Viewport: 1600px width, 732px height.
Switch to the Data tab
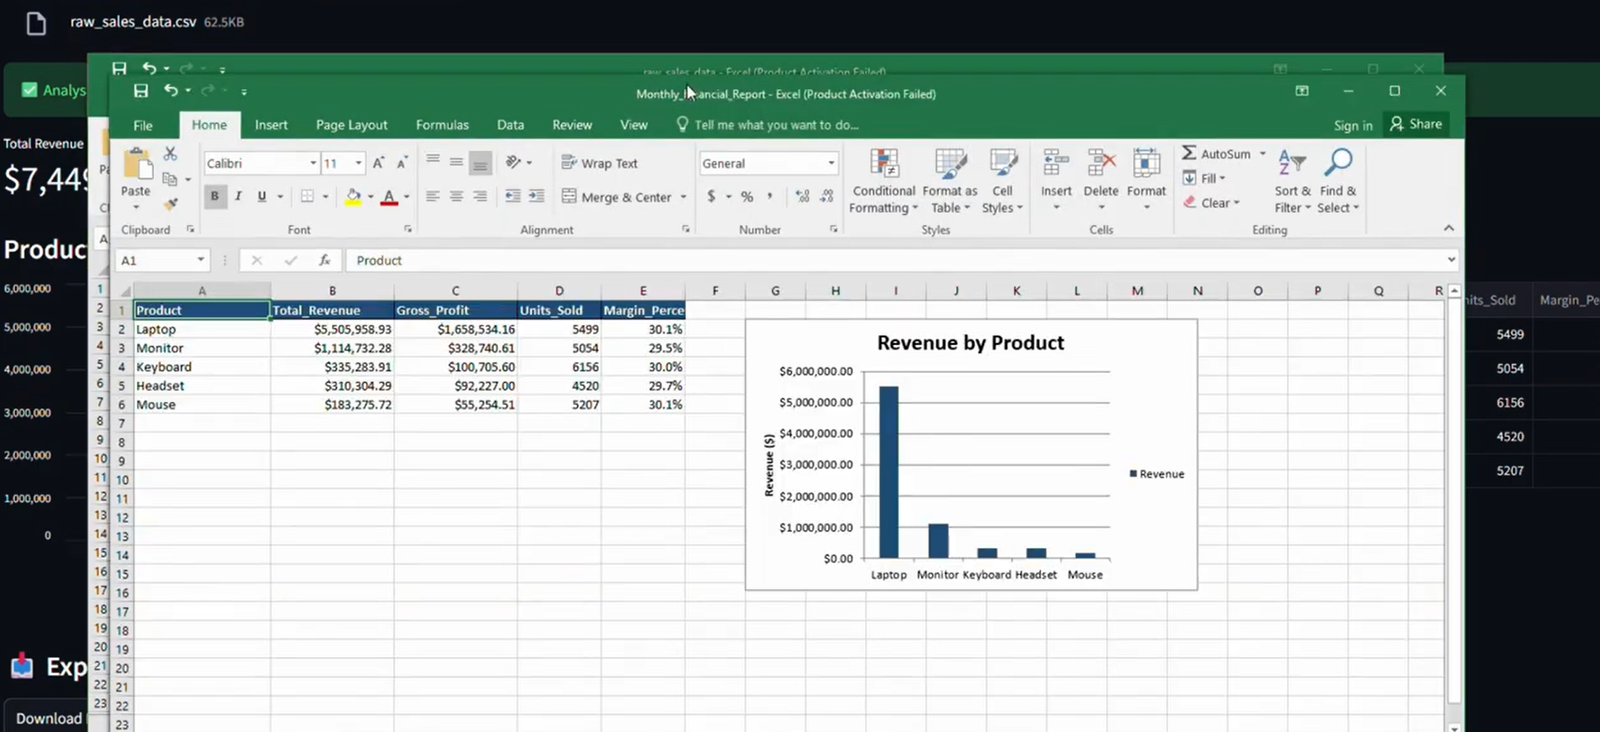tap(510, 125)
